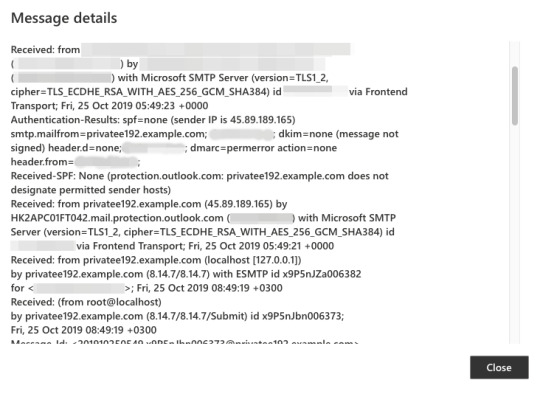This screenshot has height=394, width=540.
Task: Click HK2APC01FT042.mail.protection.outlook.com hostname
Action: click(117, 218)
